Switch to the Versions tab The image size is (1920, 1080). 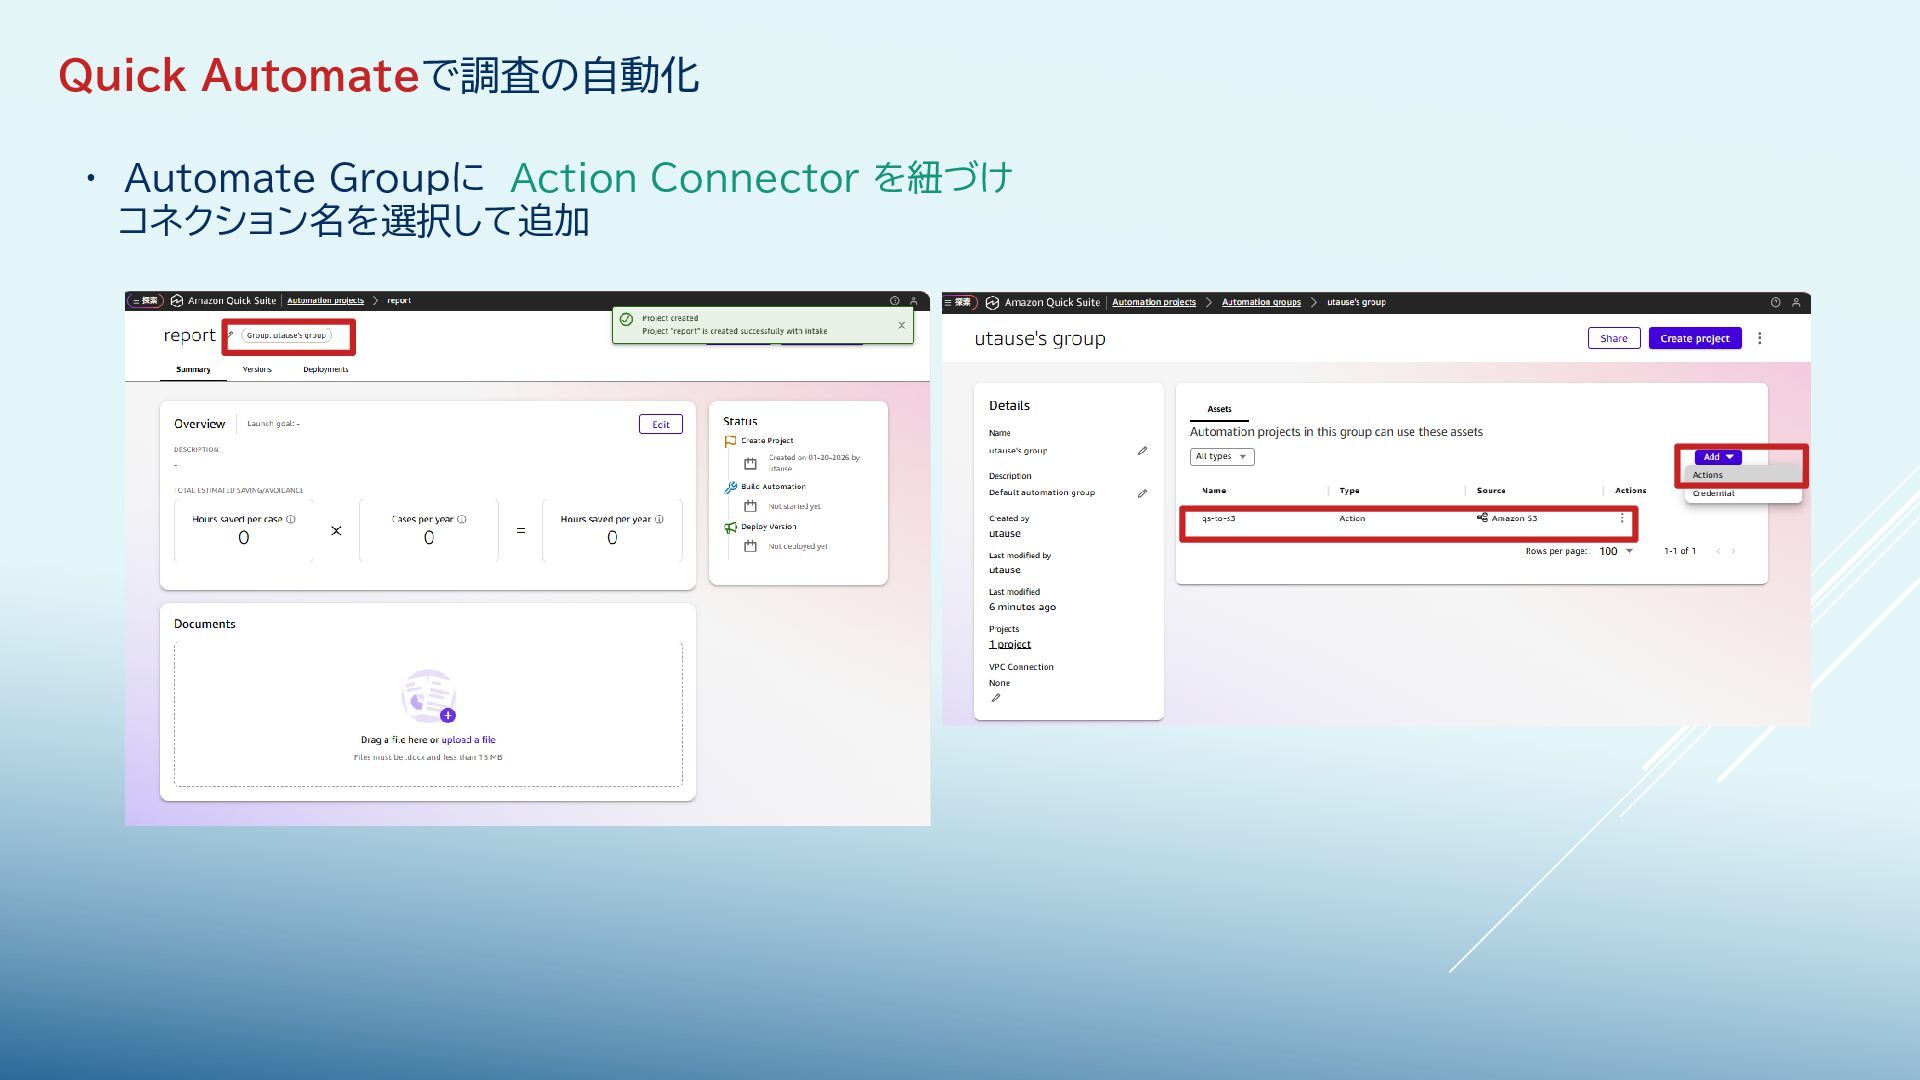(257, 369)
